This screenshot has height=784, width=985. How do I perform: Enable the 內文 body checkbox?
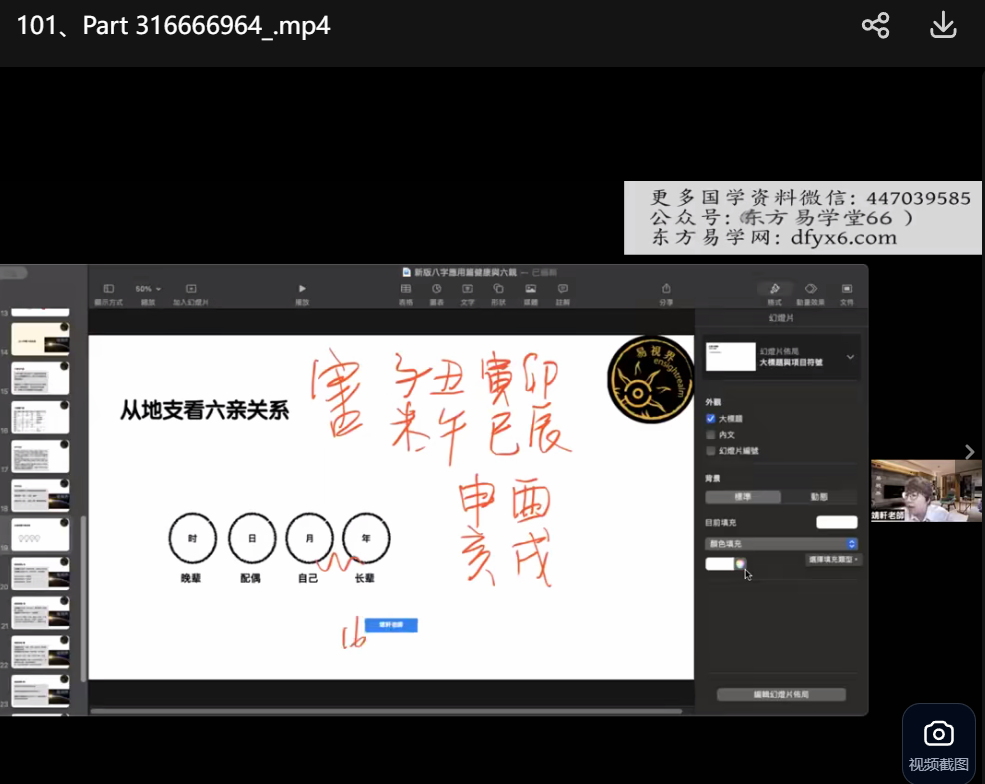point(711,435)
